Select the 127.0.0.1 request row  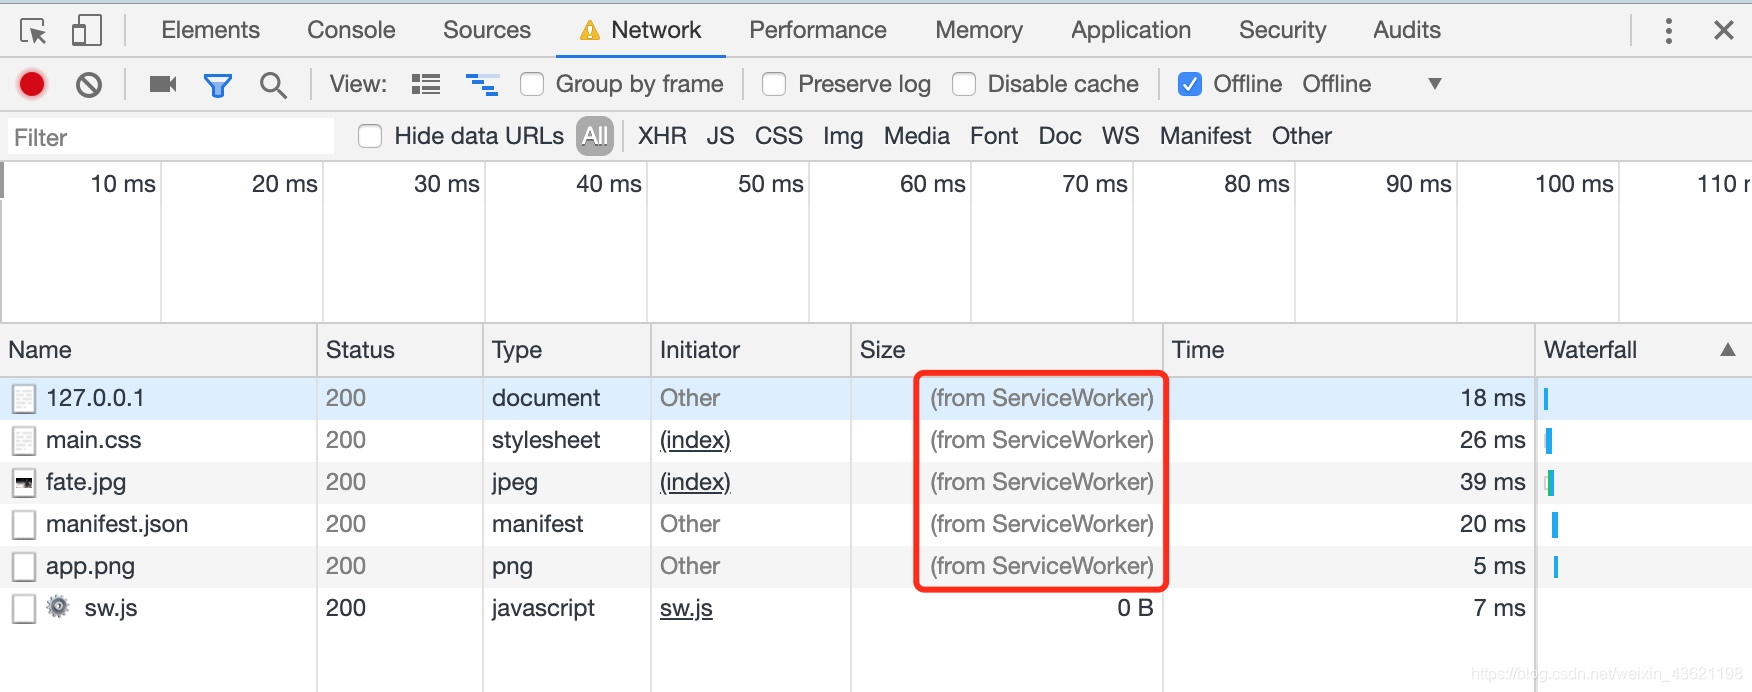click(x=876, y=398)
